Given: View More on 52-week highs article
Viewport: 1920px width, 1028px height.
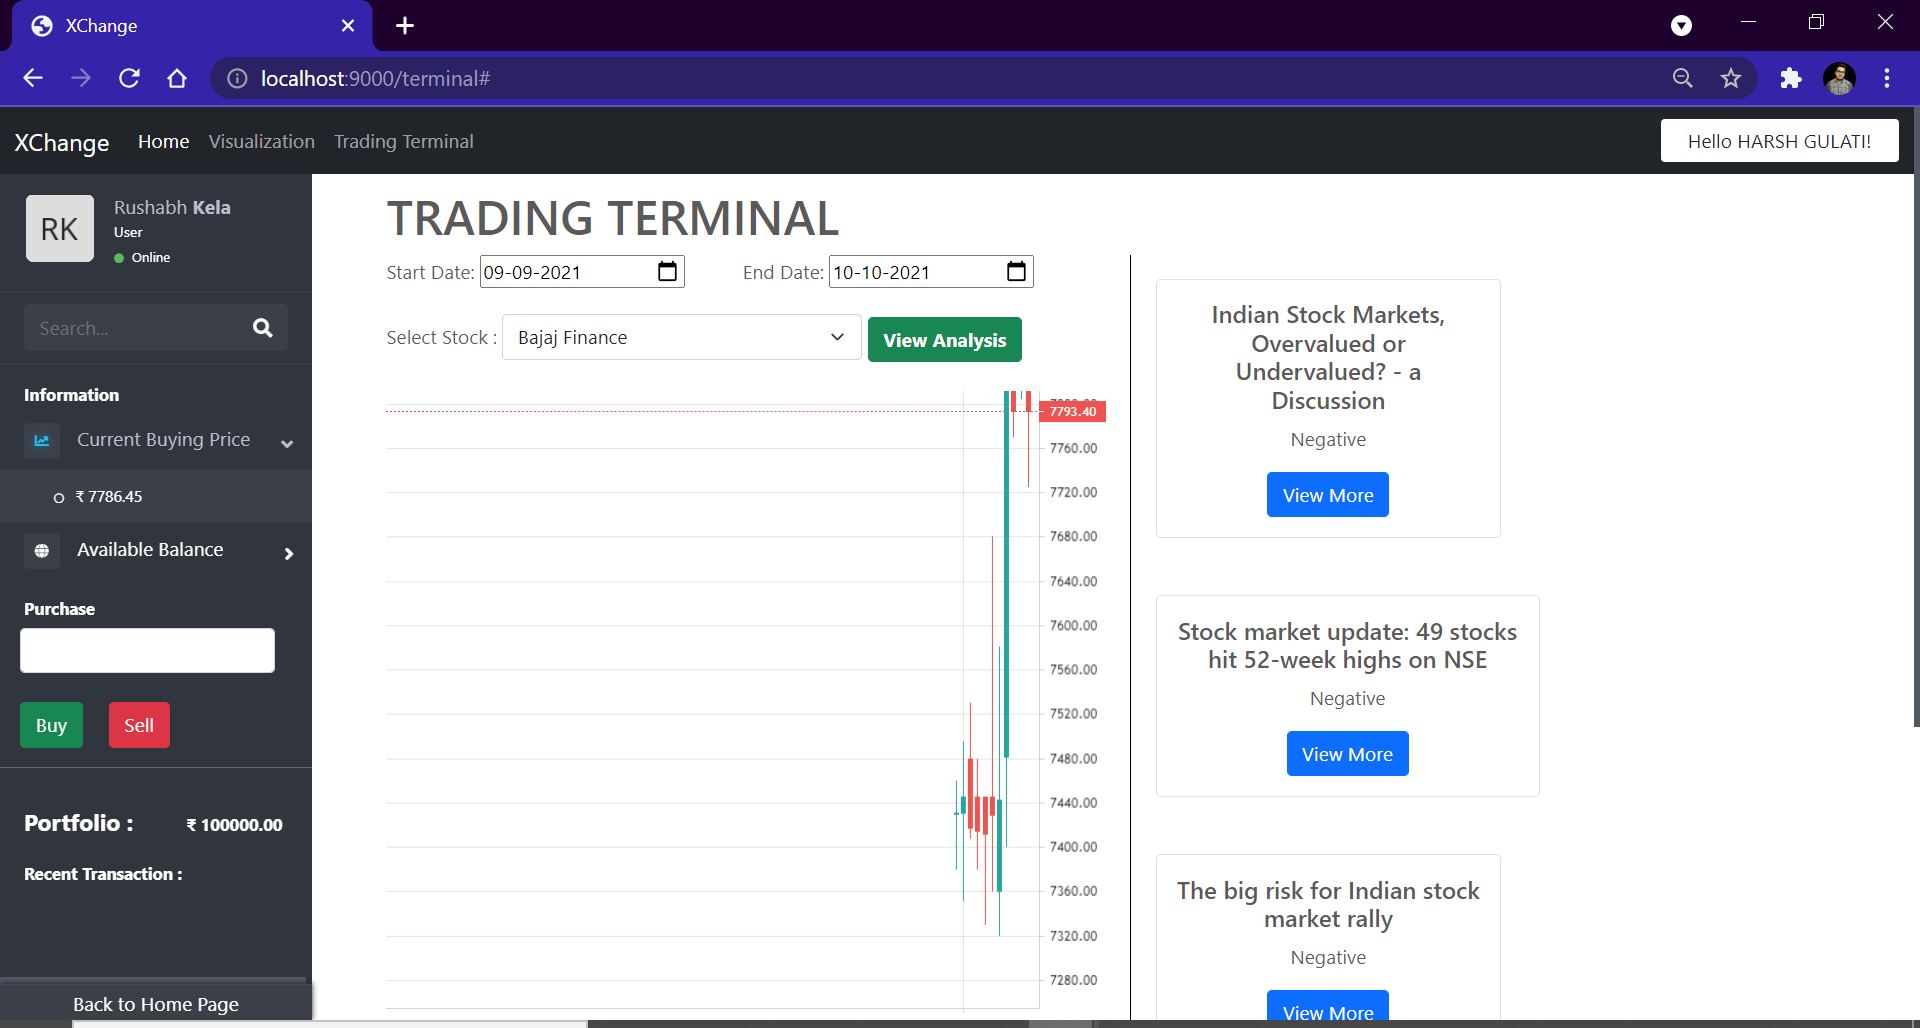Looking at the screenshot, I should (x=1347, y=754).
